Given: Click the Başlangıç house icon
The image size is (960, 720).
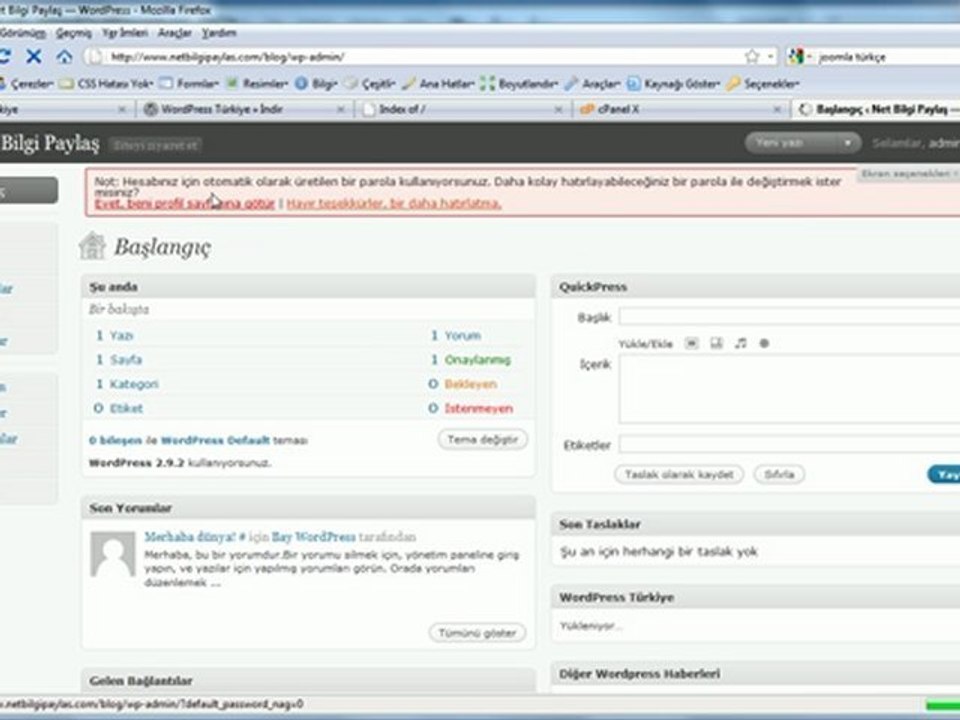Looking at the screenshot, I should click(92, 246).
